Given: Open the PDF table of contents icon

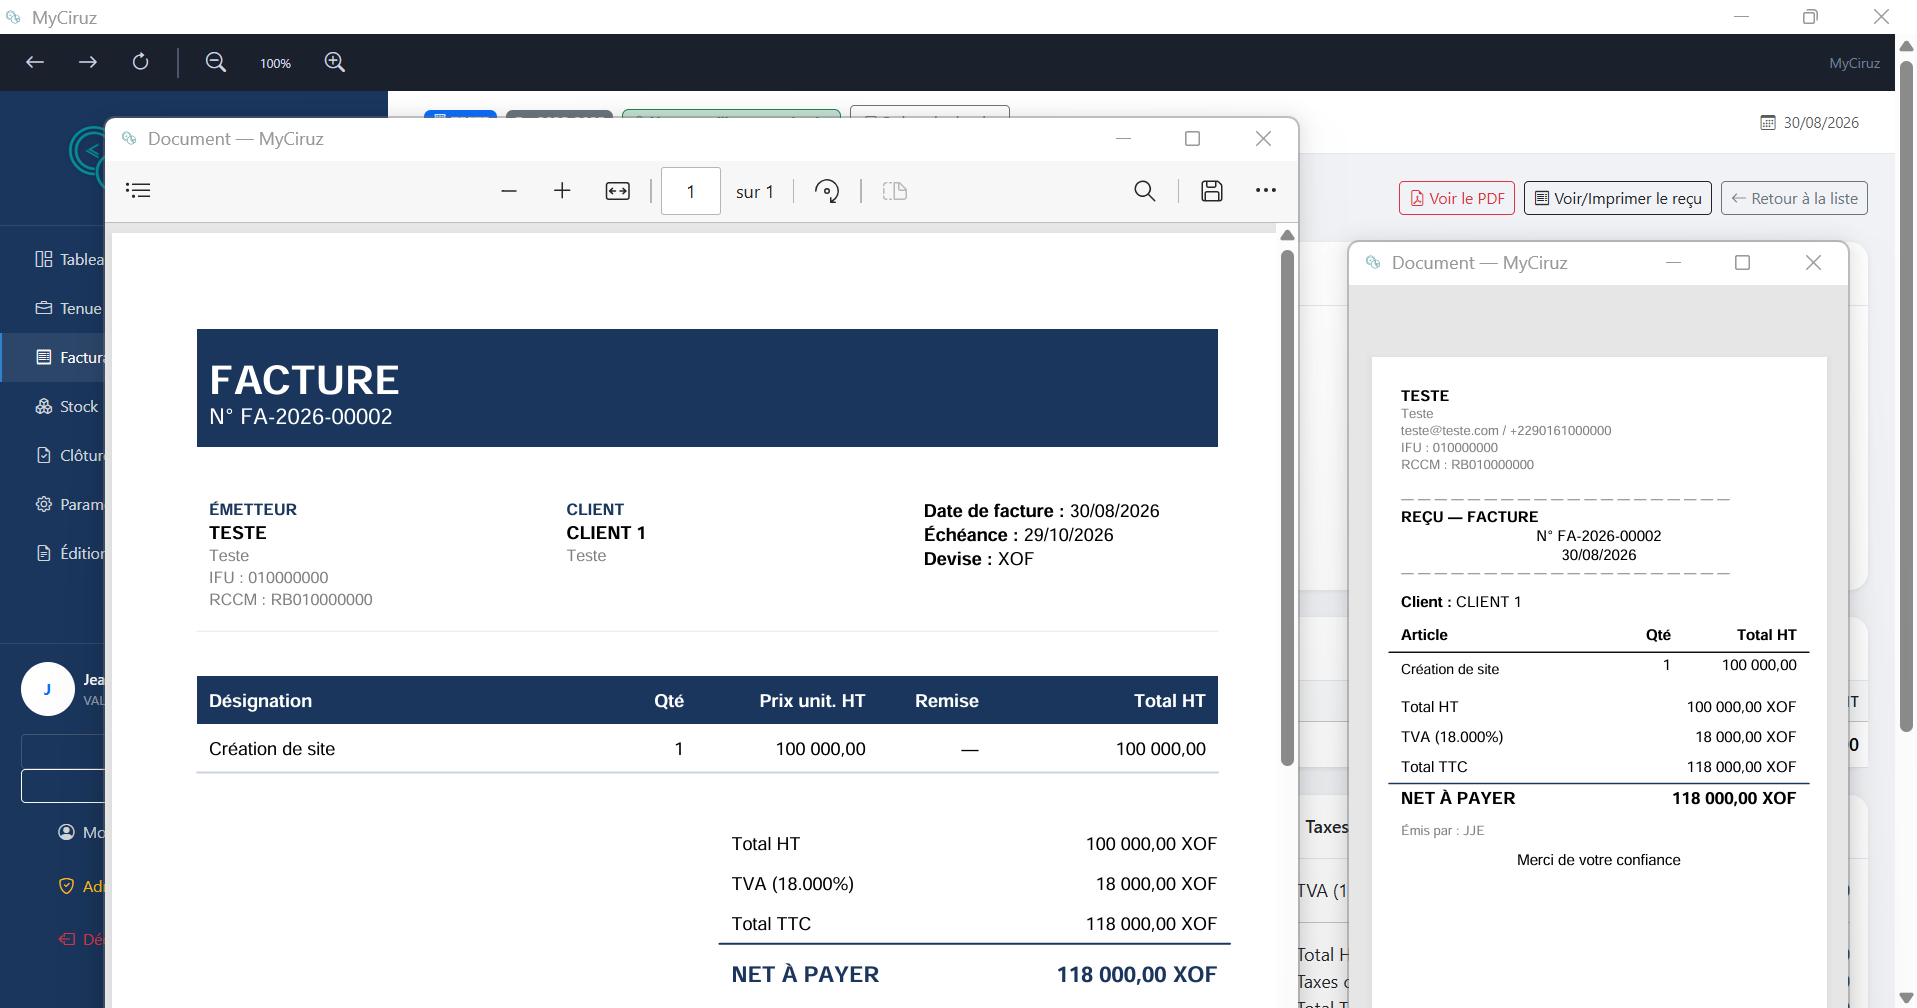Looking at the screenshot, I should (138, 190).
